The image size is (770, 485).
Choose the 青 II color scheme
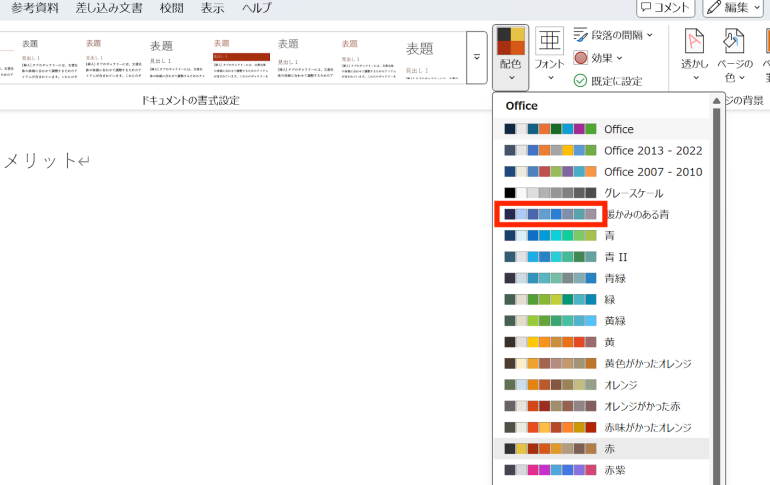point(602,257)
